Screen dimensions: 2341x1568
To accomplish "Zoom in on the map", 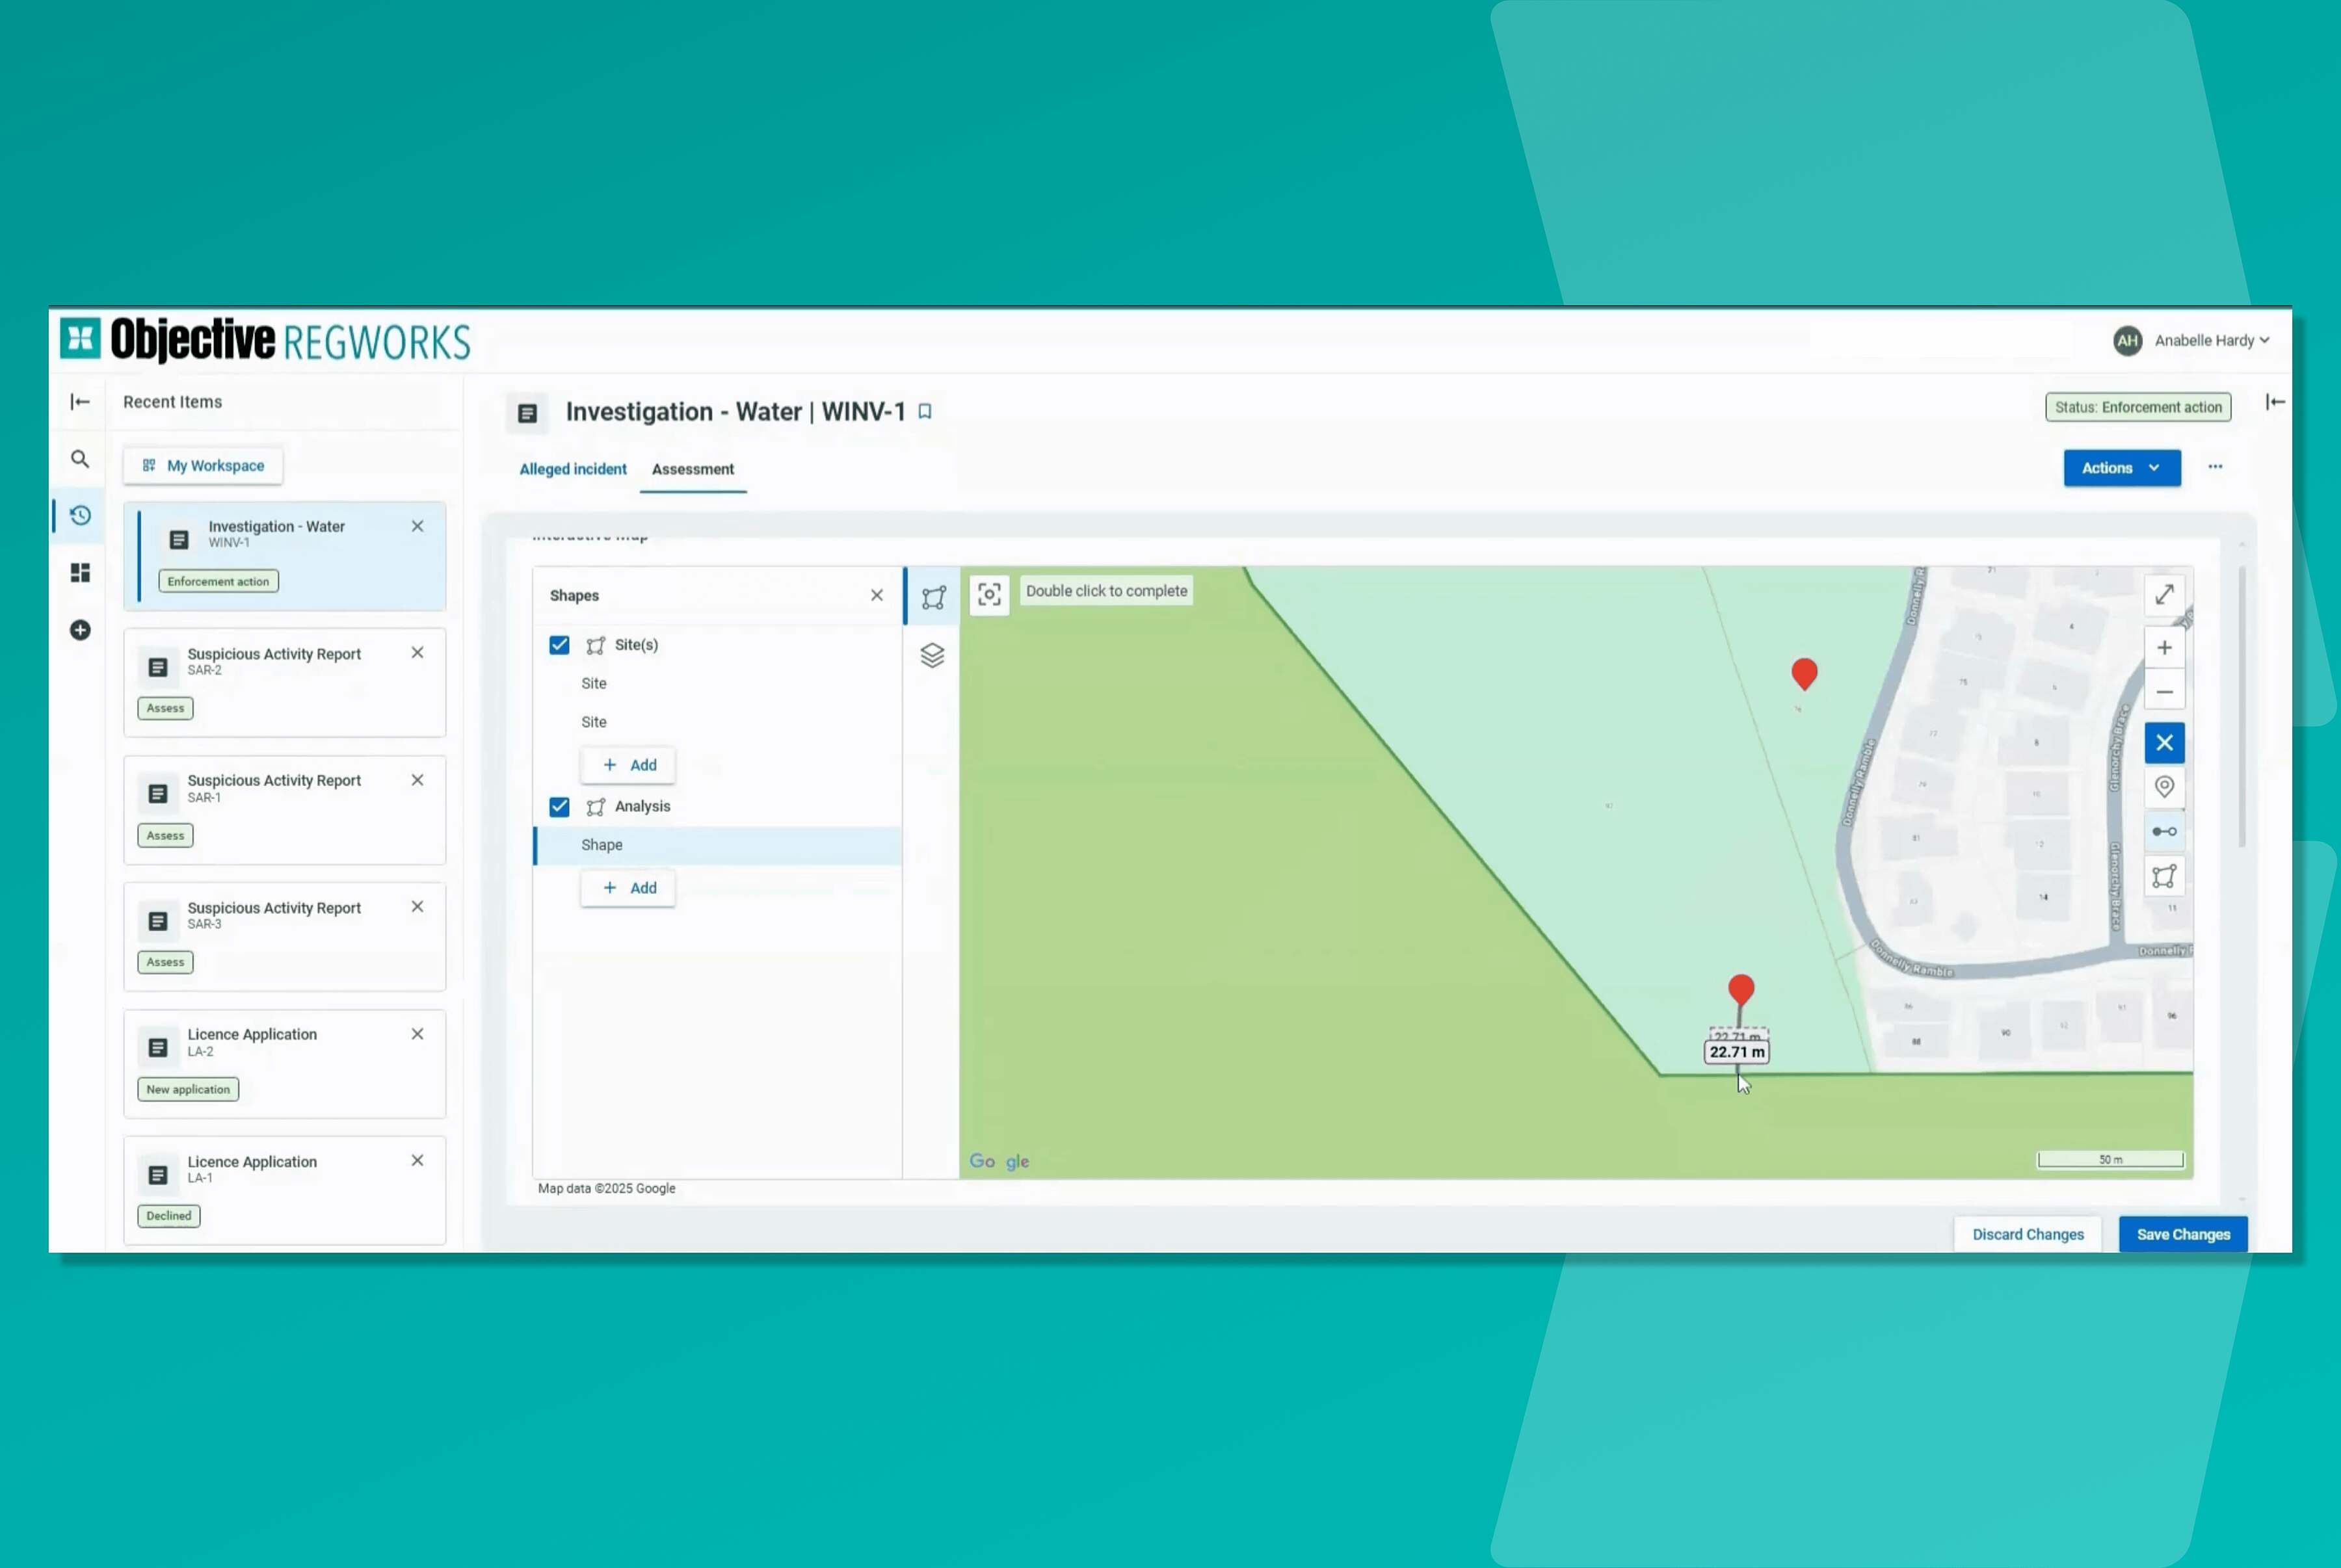I will coord(2164,648).
